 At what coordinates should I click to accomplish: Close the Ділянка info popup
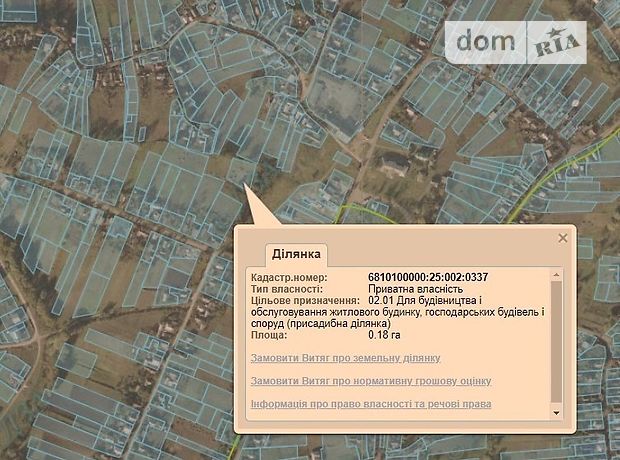(563, 238)
